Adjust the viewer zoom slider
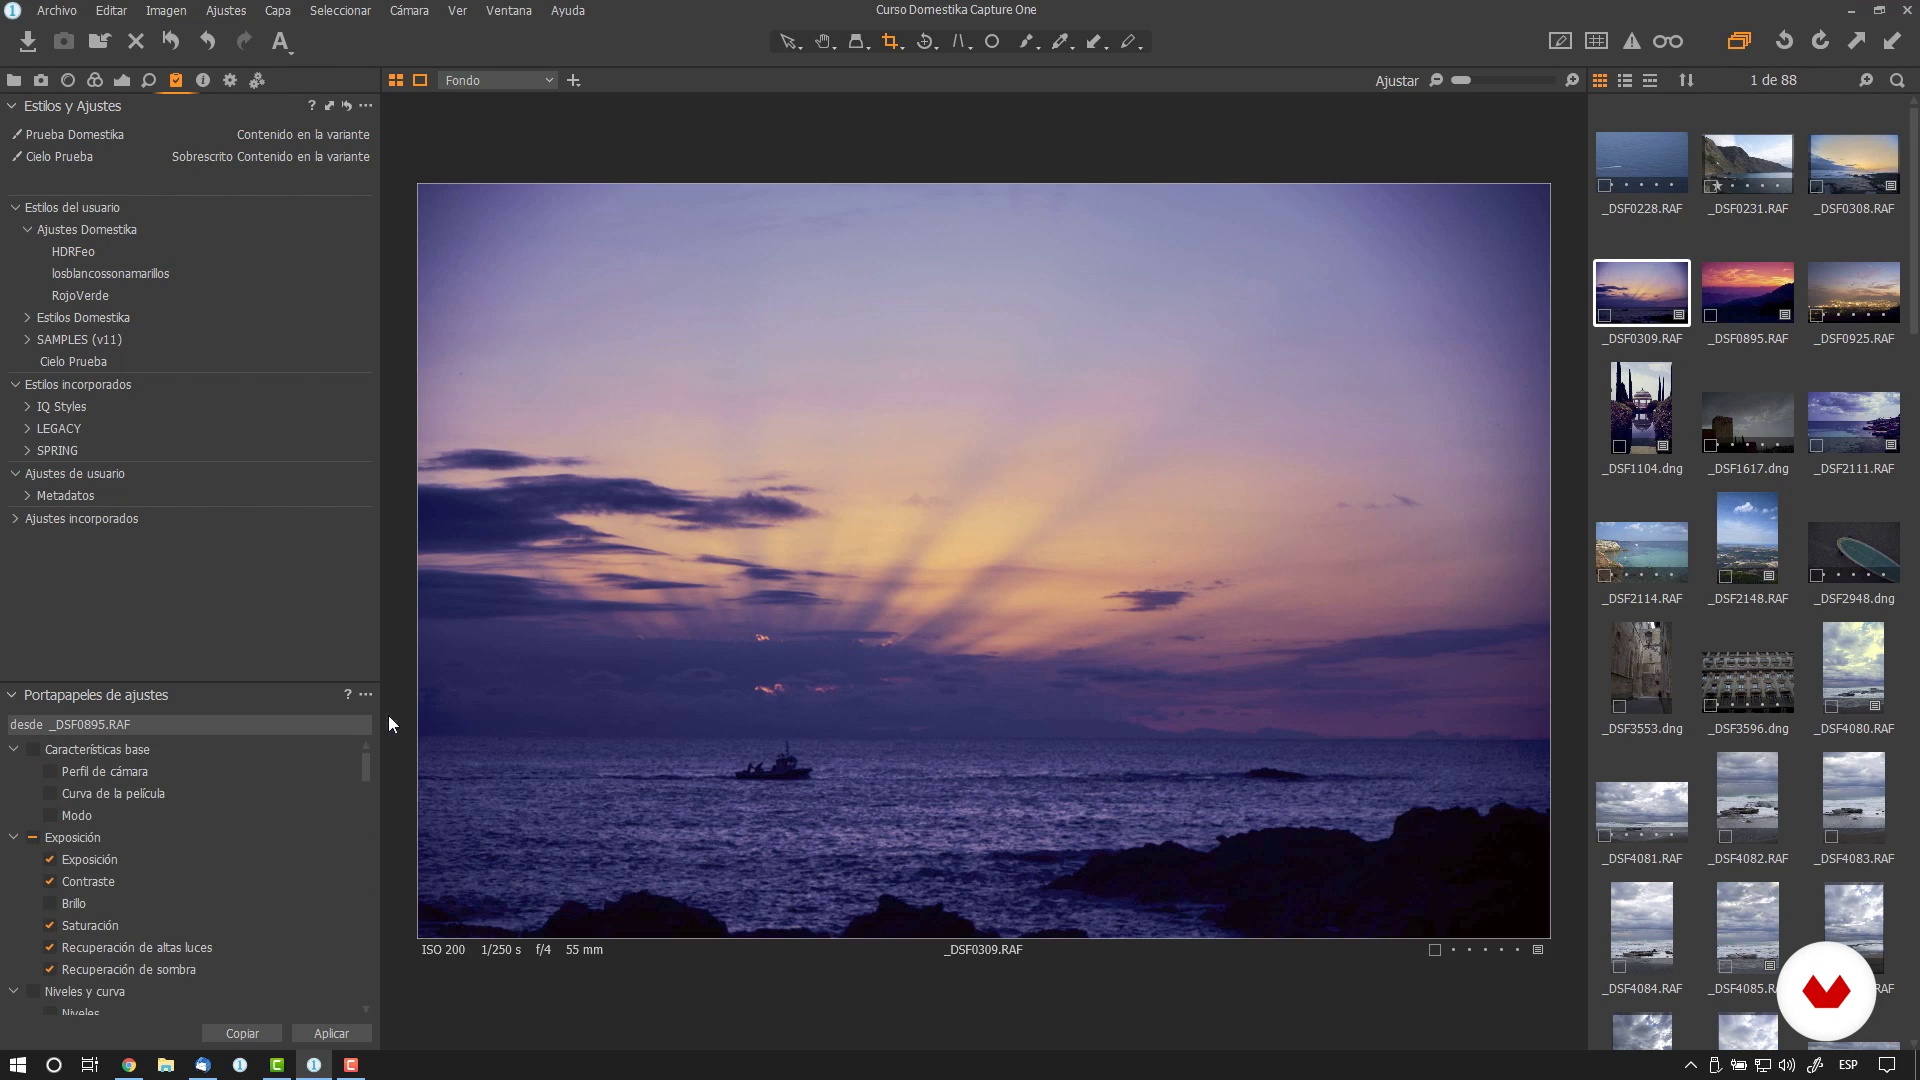The image size is (1920, 1080). [1461, 80]
